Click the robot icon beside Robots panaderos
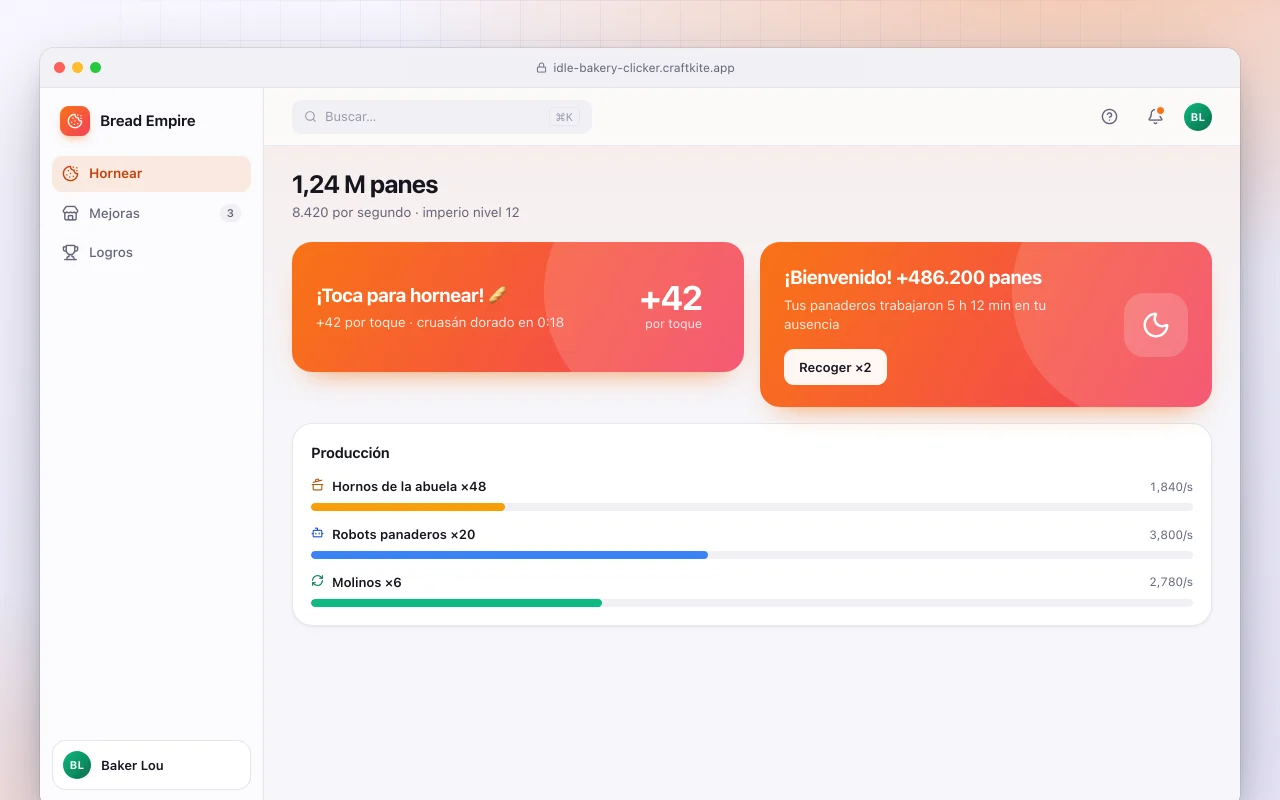 click(318, 534)
